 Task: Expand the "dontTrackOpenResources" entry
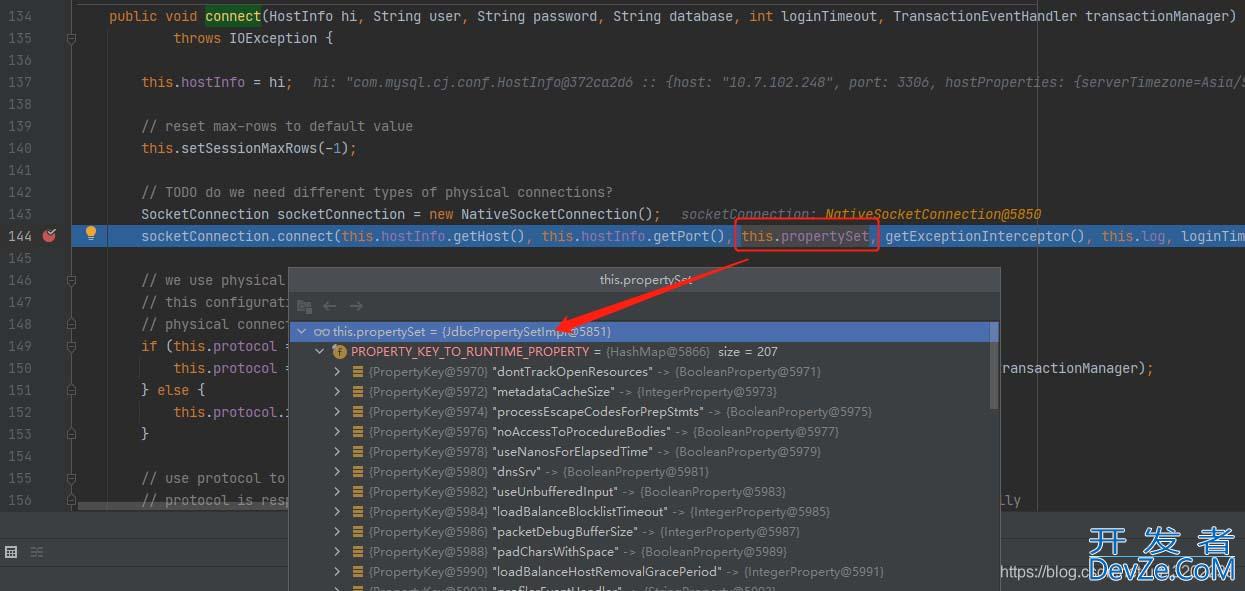coord(338,372)
